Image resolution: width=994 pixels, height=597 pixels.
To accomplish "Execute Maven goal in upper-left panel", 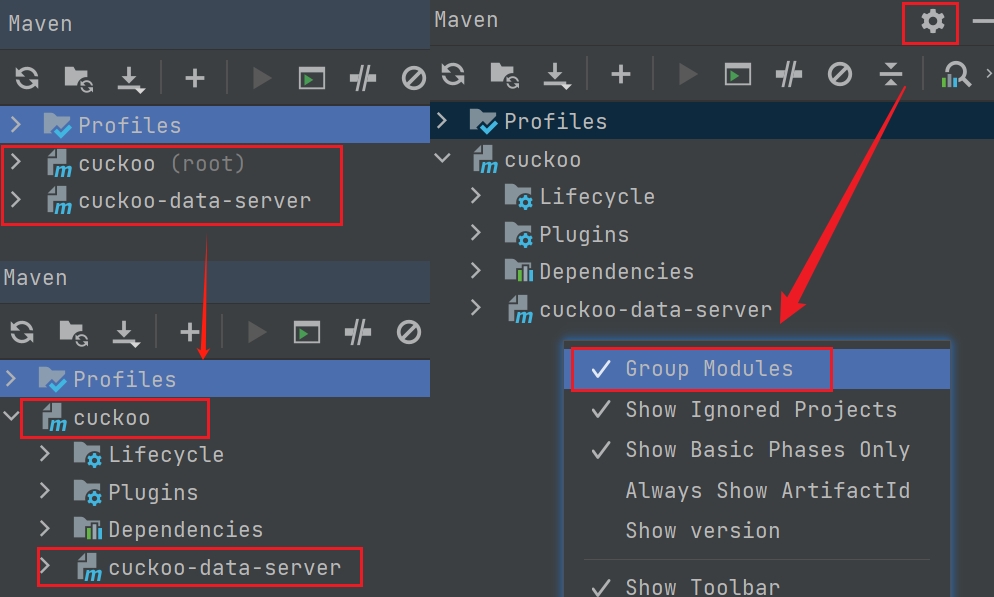I will tap(312, 79).
